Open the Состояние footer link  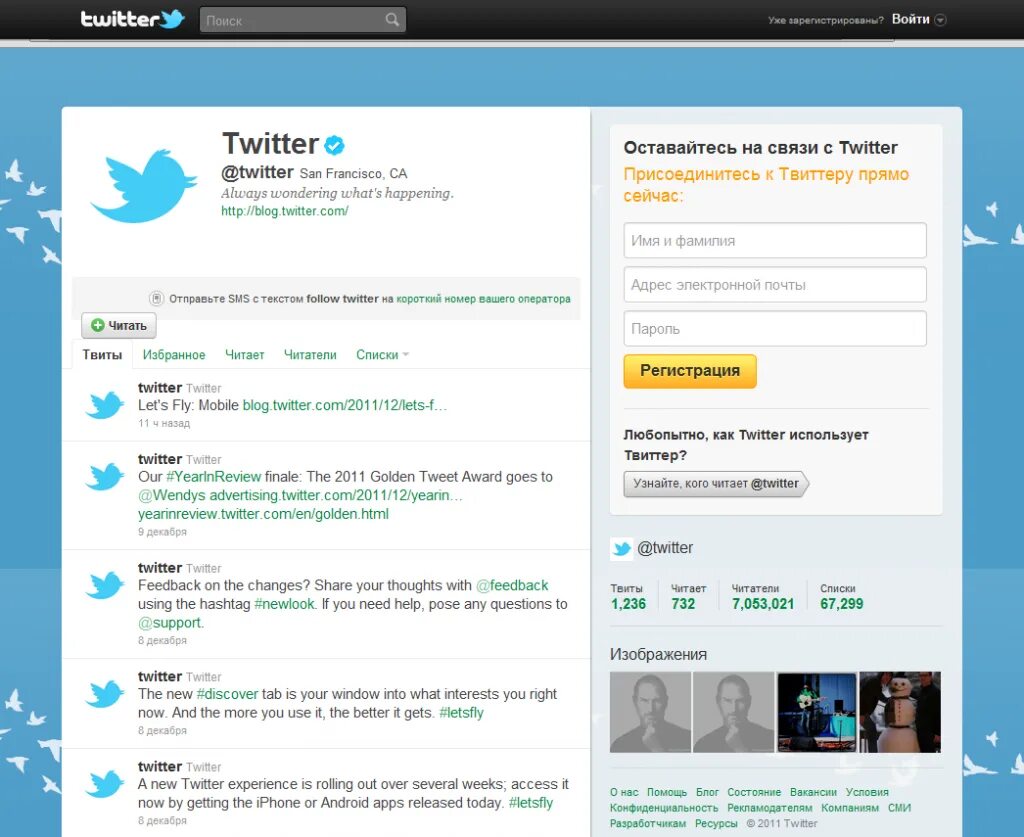click(754, 792)
